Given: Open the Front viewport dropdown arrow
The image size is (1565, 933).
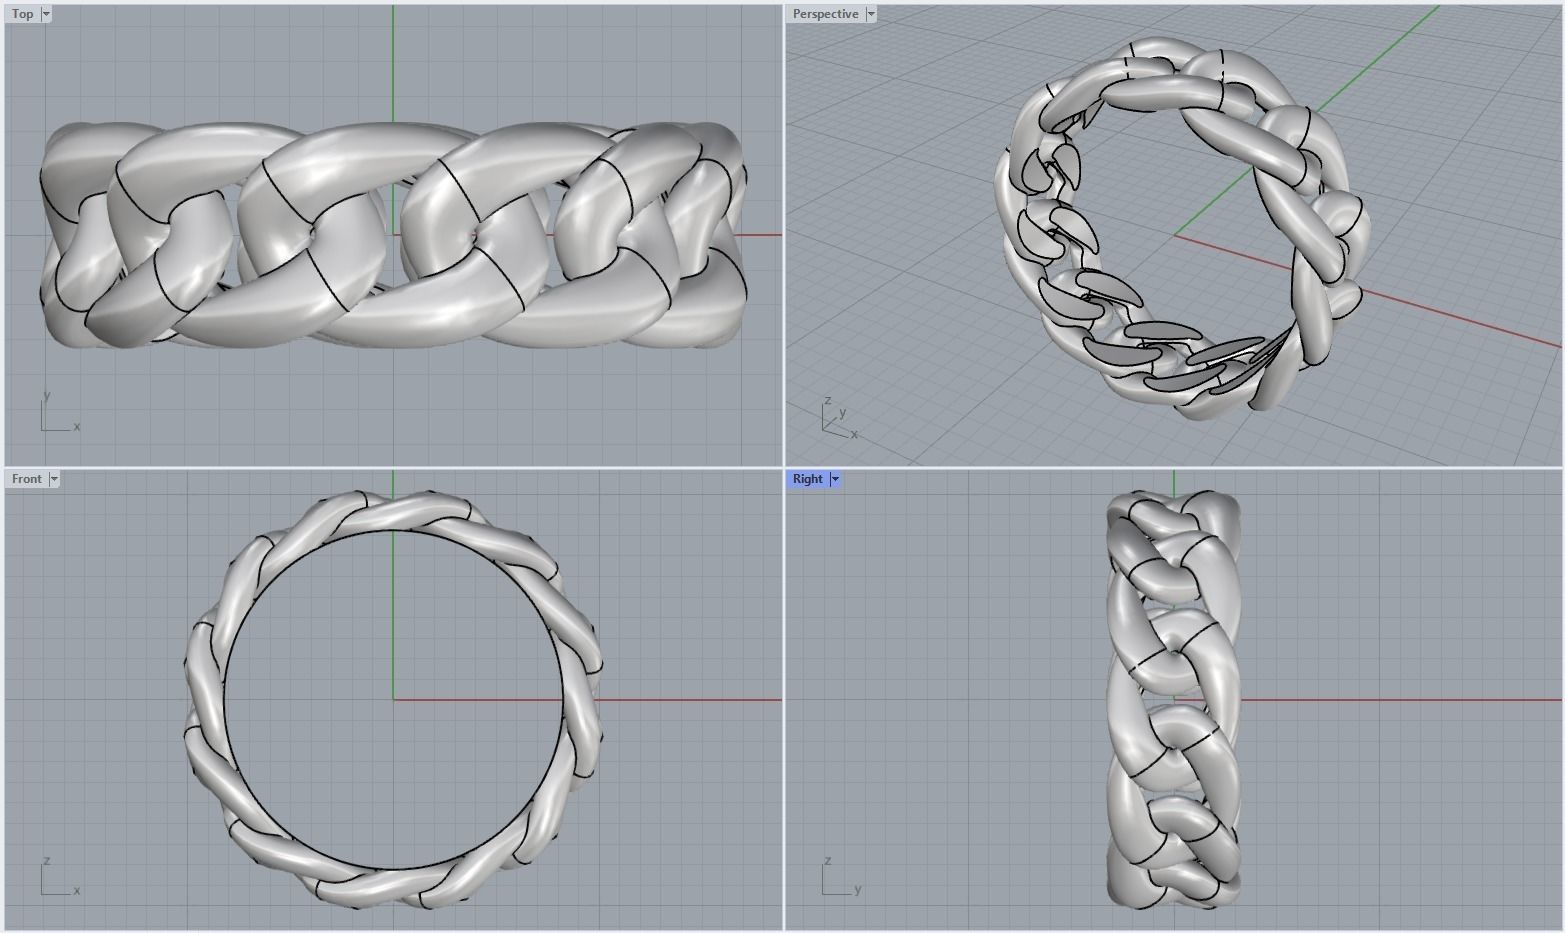Looking at the screenshot, I should click(54, 479).
